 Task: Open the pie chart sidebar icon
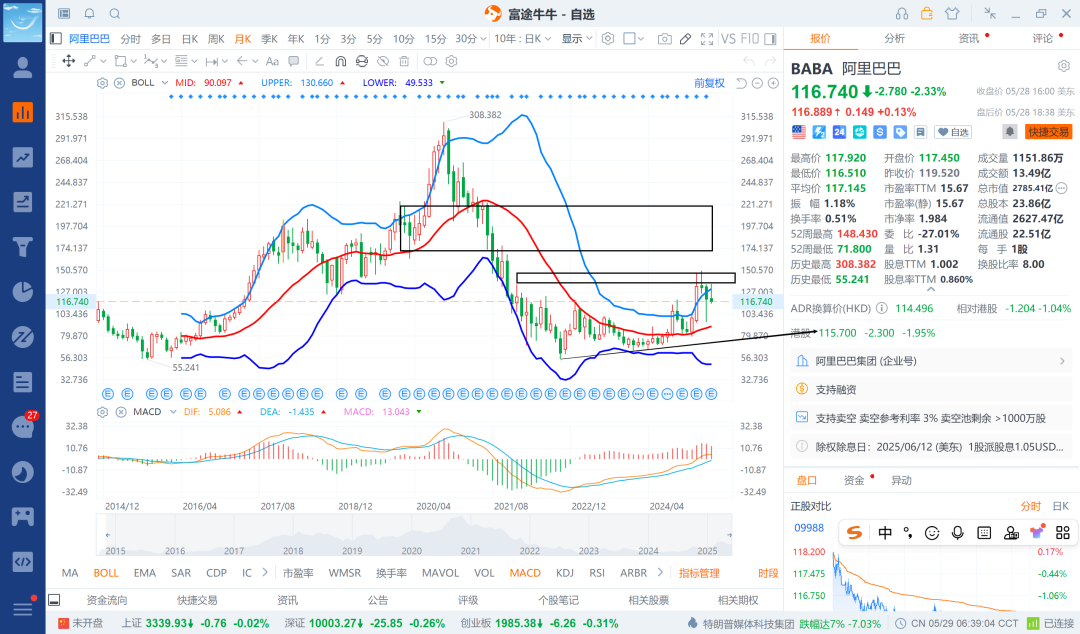23,292
